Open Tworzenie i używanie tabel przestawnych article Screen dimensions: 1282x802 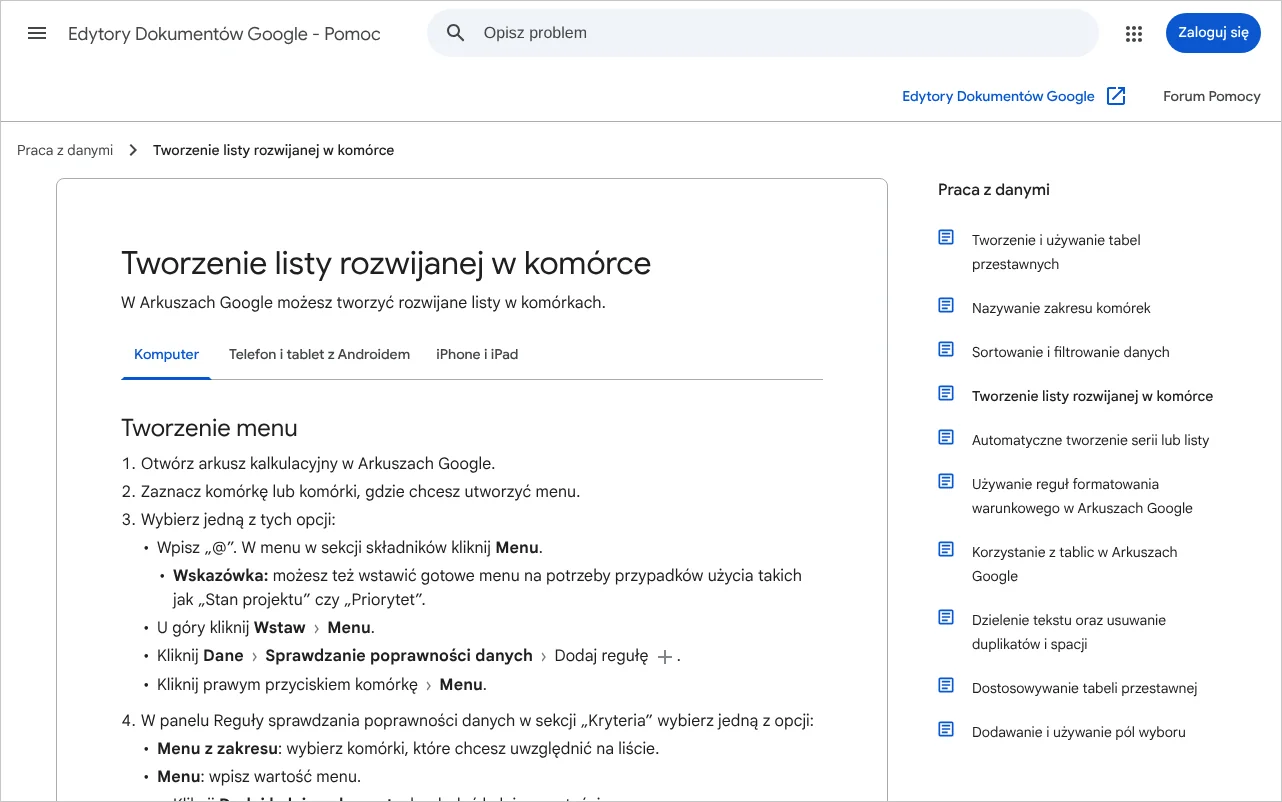(x=1056, y=252)
